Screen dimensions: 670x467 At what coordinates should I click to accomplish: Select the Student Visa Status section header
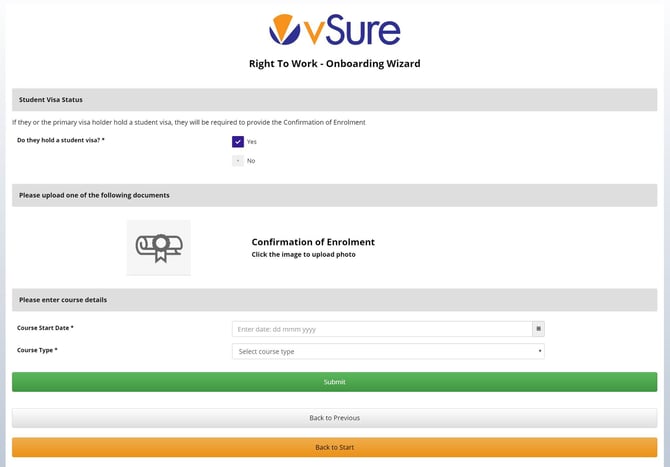[51, 100]
